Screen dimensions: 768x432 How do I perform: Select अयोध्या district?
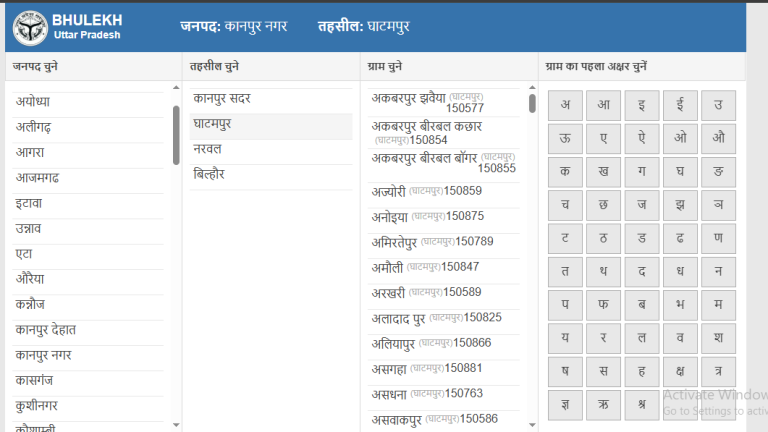click(x=33, y=102)
